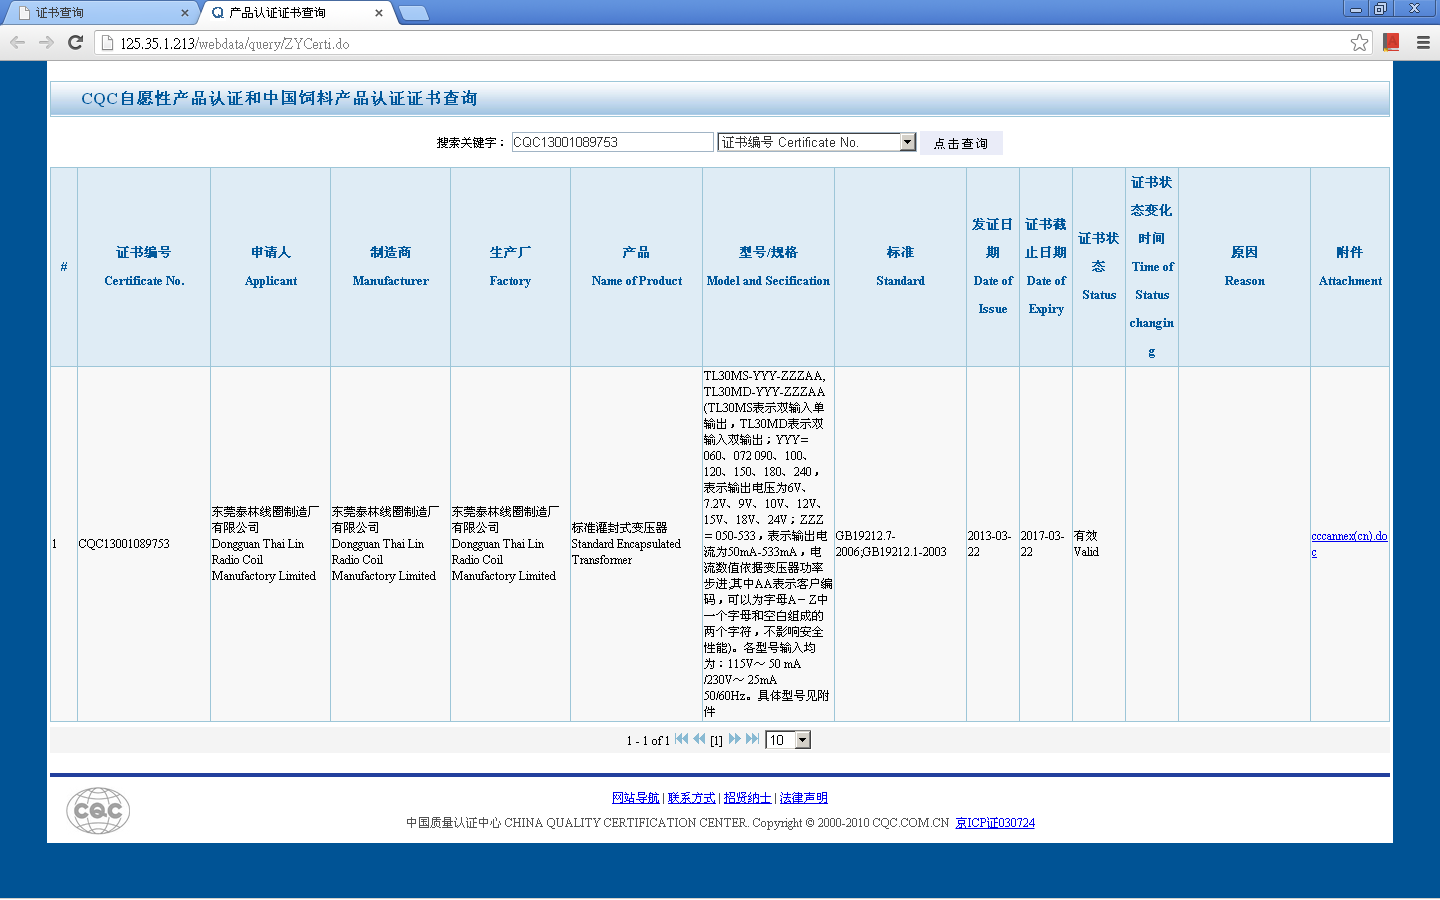Bookmark this page with the star icon
The height and width of the screenshot is (900, 1440).
1359,42
